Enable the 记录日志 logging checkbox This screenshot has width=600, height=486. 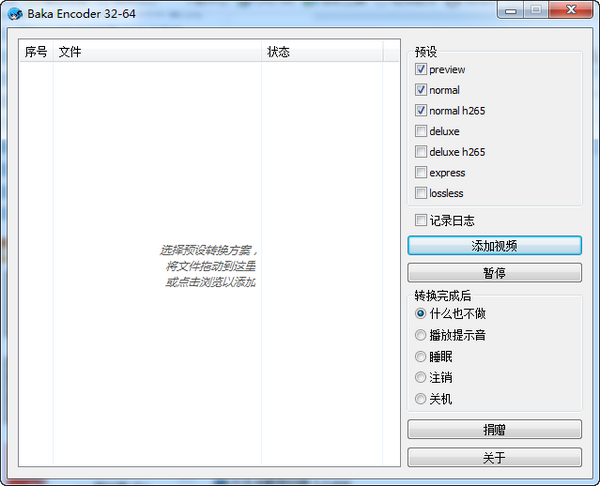pos(421,221)
